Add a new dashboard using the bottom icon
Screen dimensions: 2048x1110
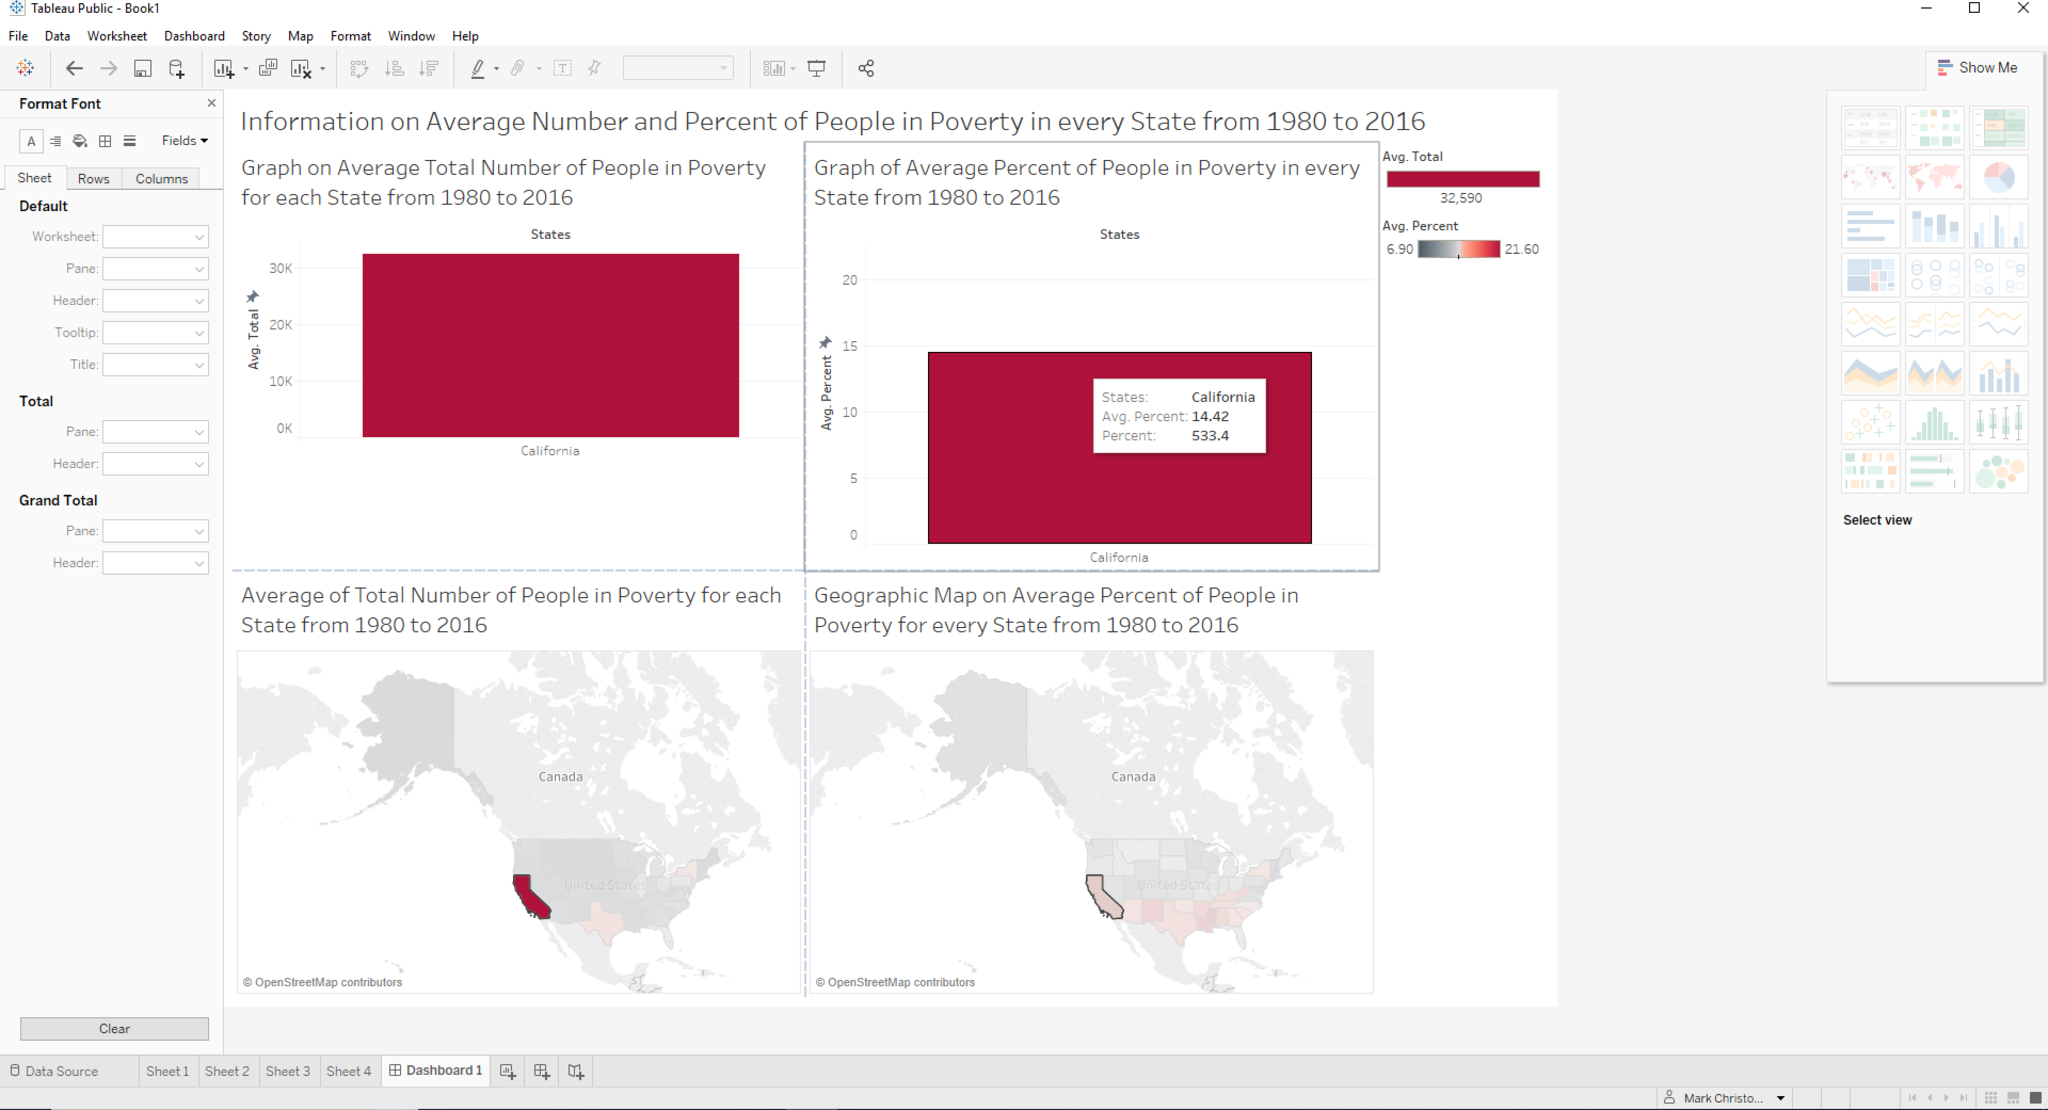tap(542, 1071)
